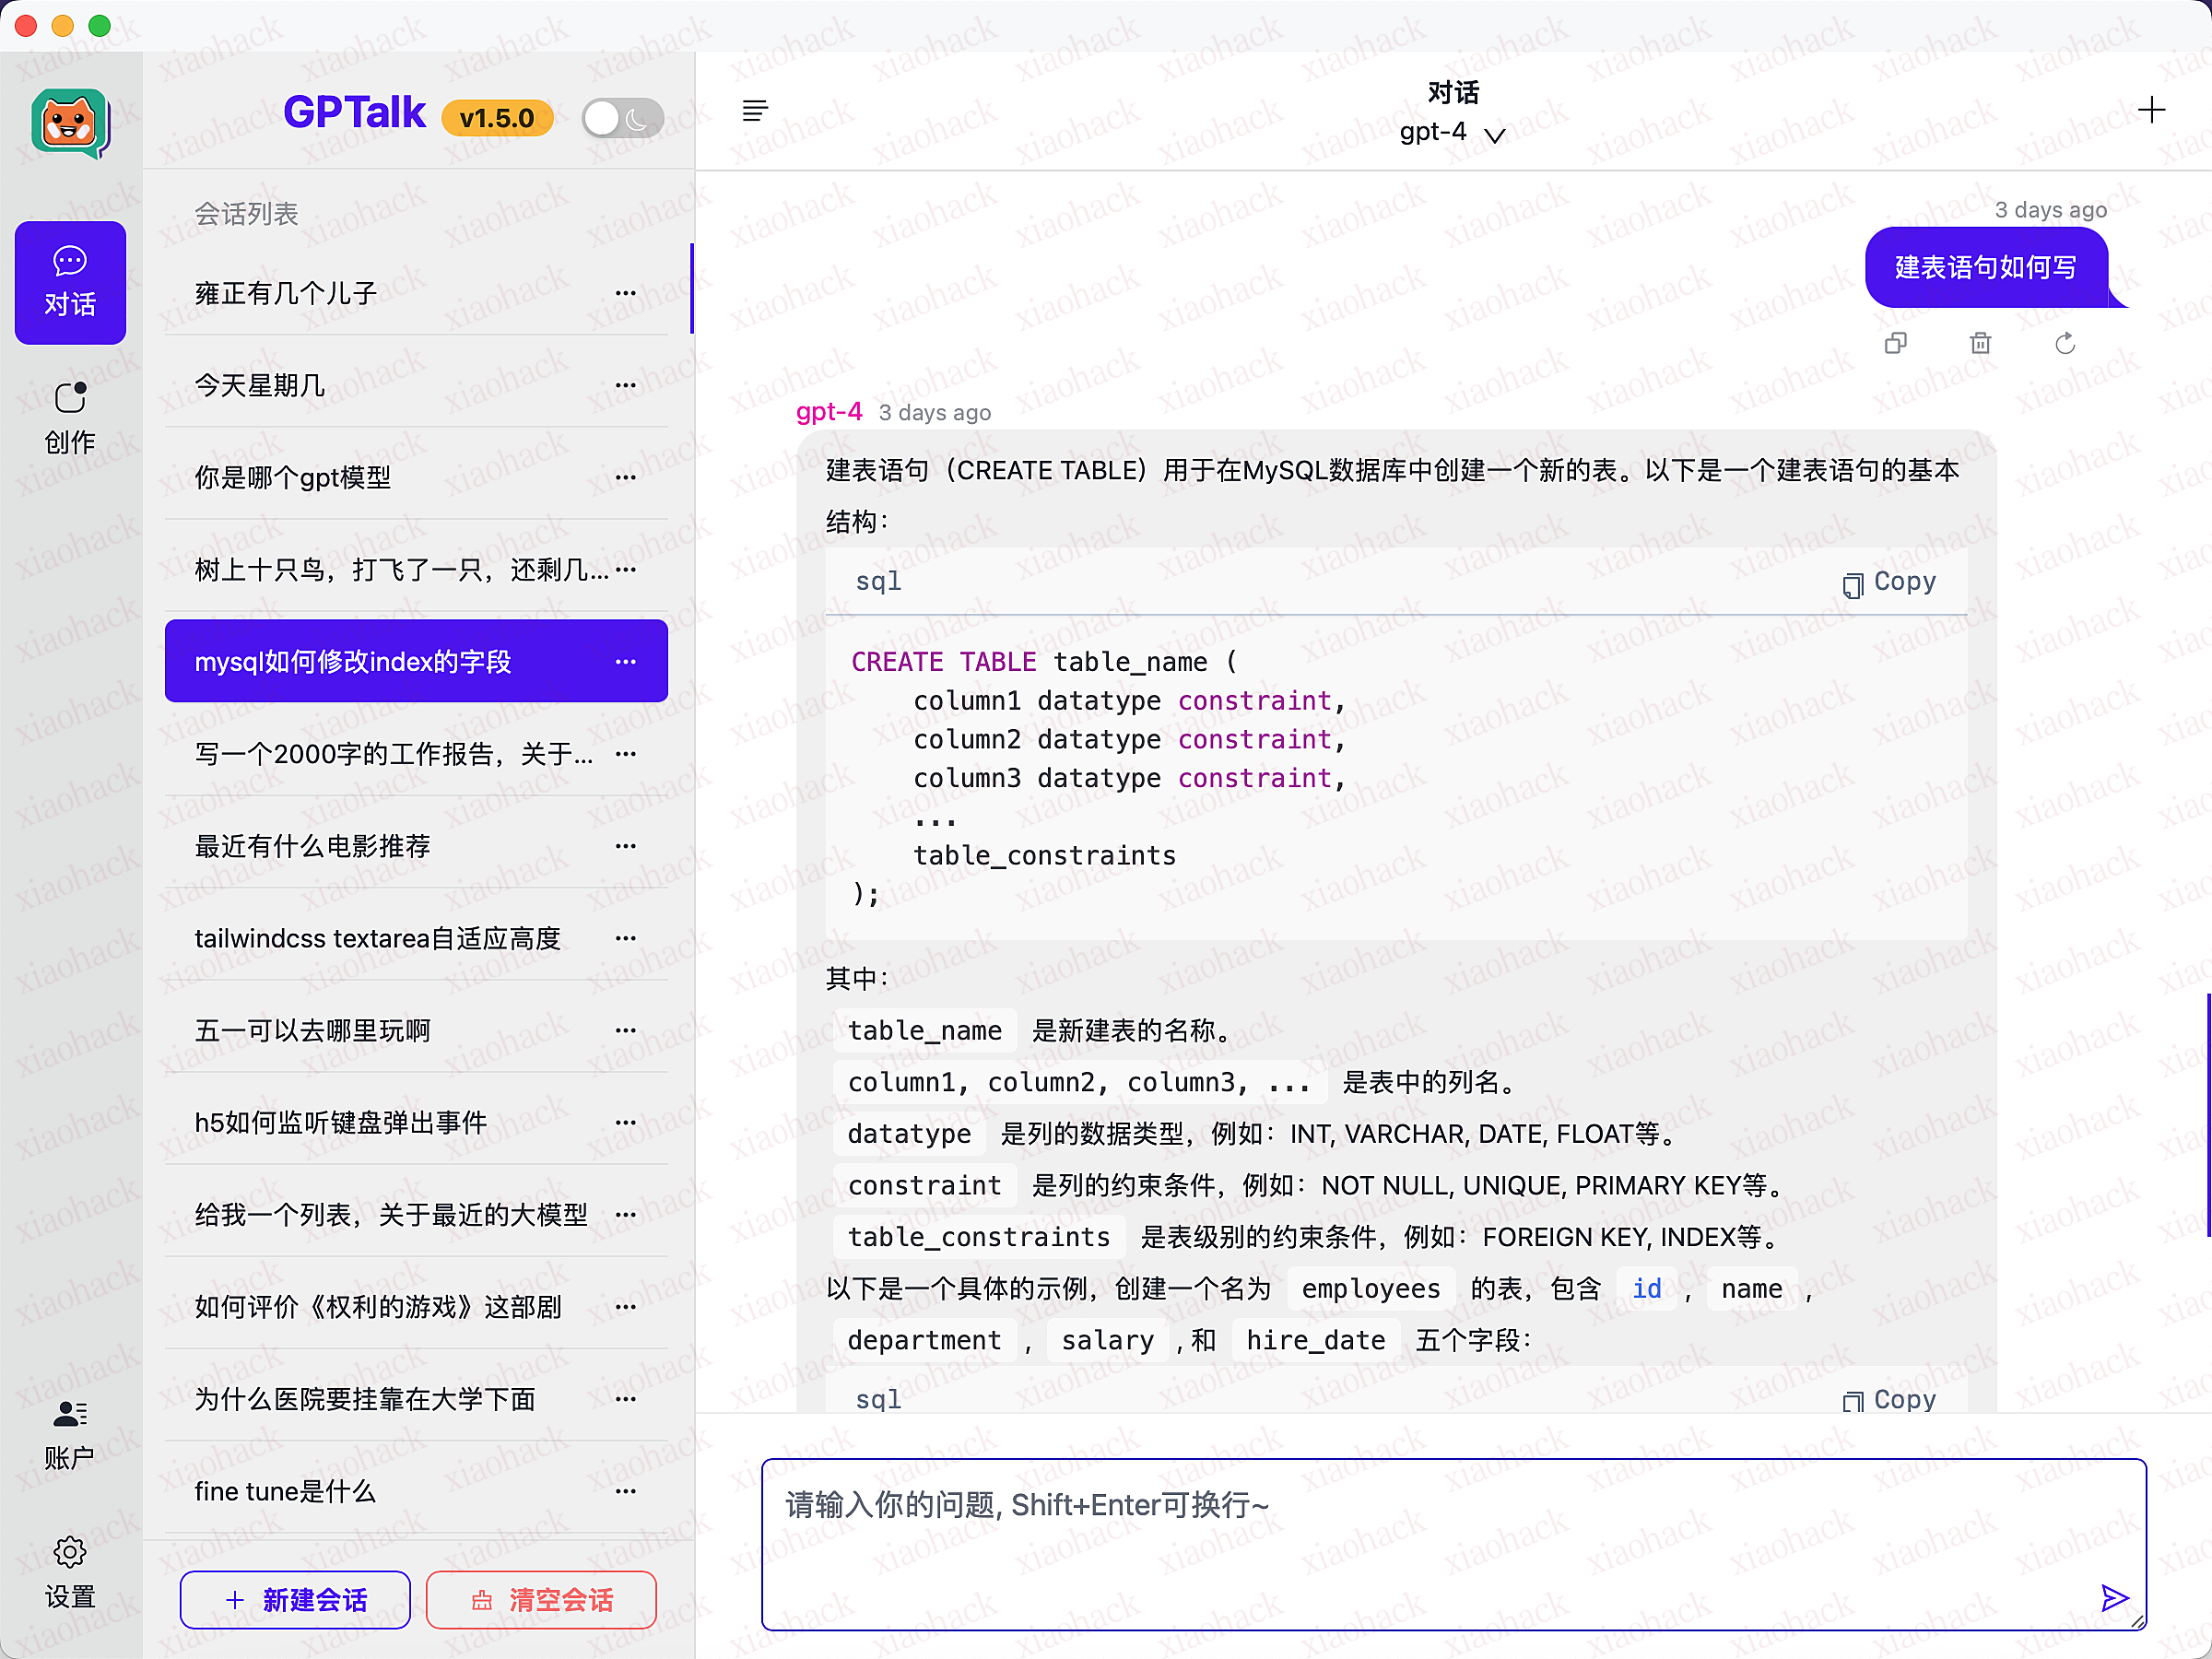Click the 新建会话 button
2212x1659 pixels.
[295, 1599]
